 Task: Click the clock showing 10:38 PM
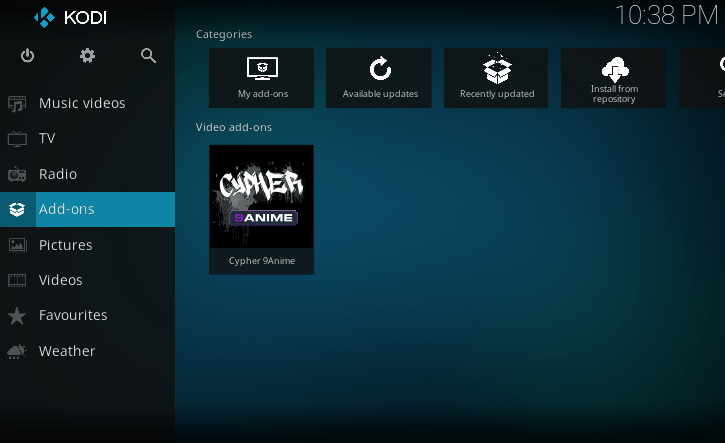coord(665,15)
